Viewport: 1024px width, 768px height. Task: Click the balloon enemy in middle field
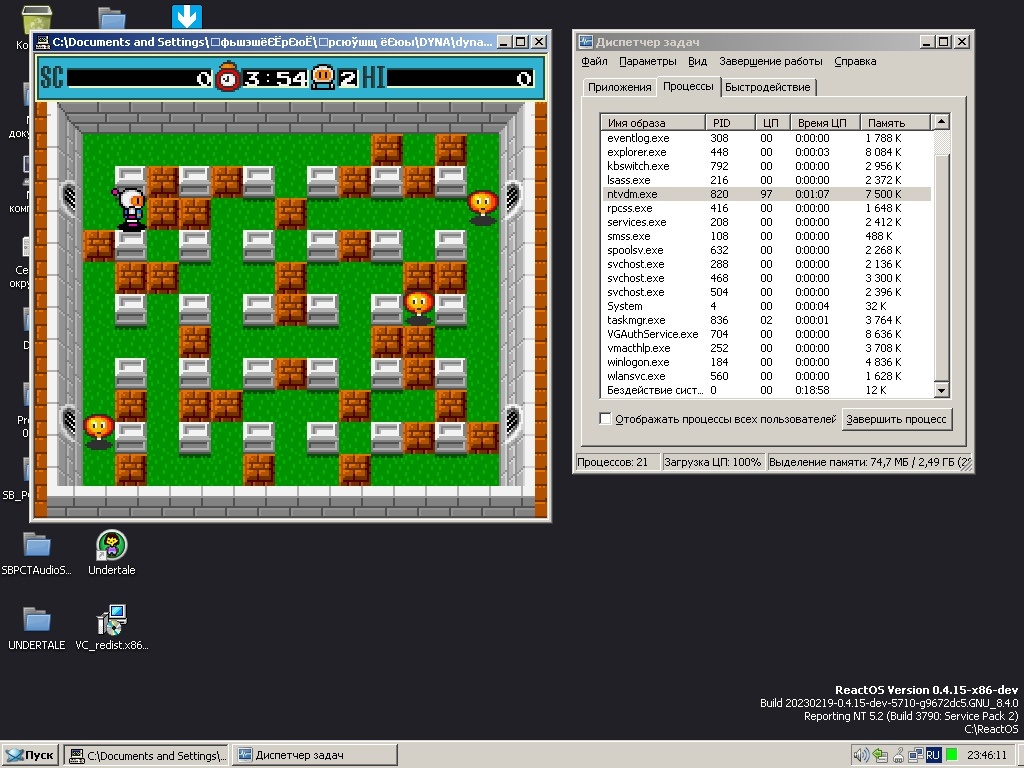coord(419,308)
